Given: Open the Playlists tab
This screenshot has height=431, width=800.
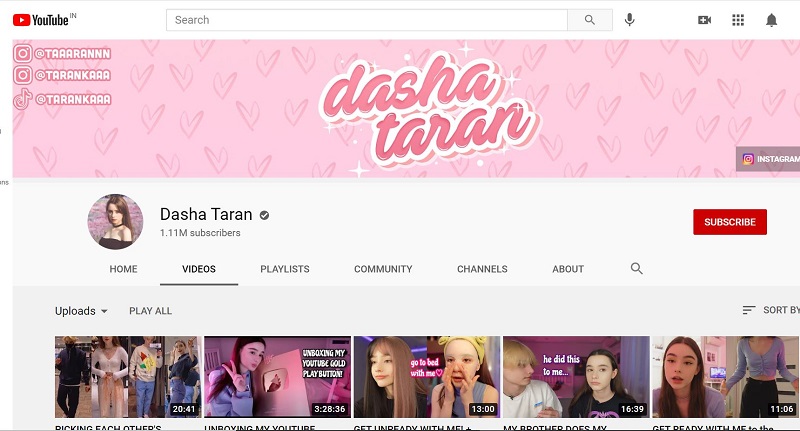Looking at the screenshot, I should coord(285,269).
